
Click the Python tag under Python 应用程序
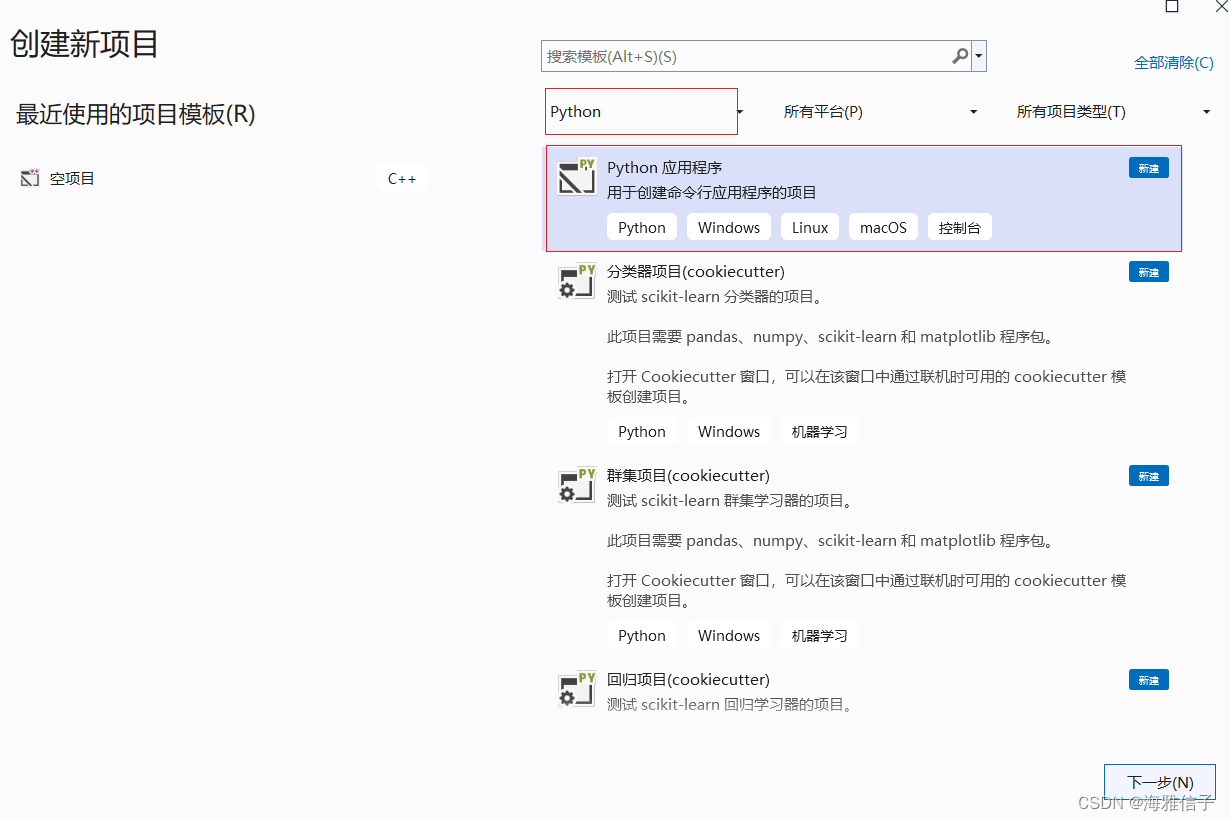click(x=642, y=227)
